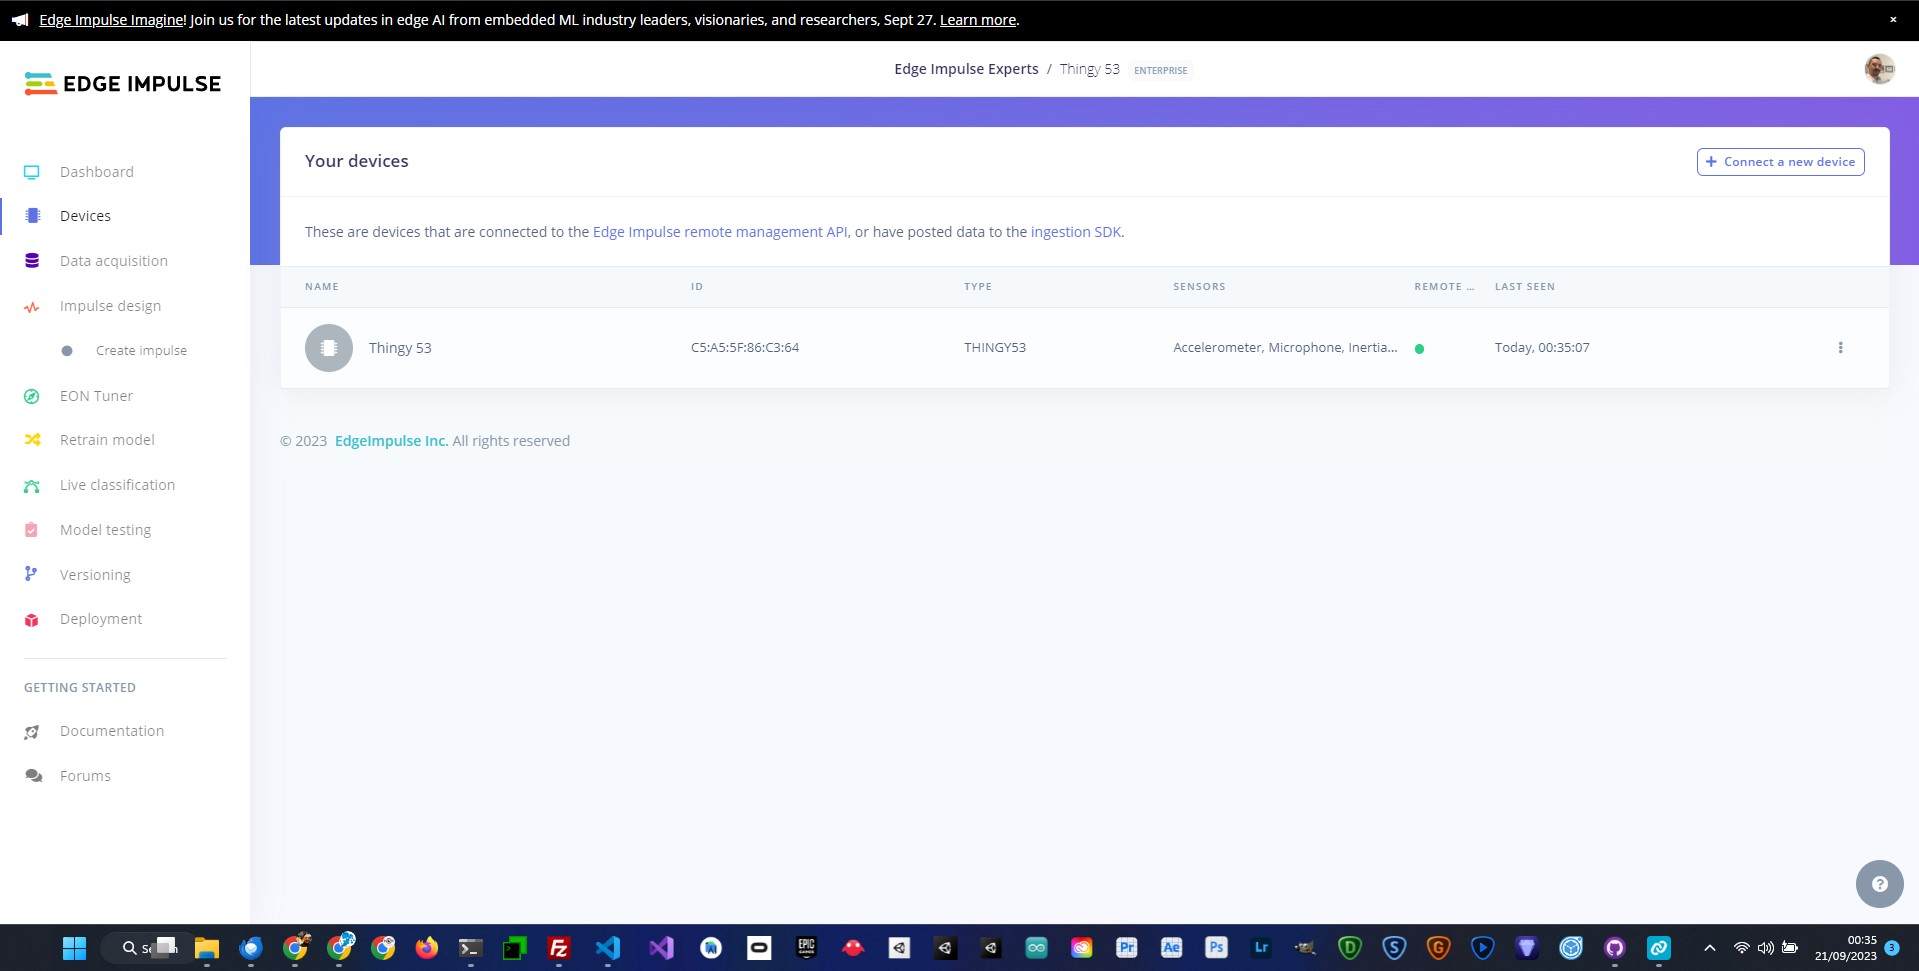Open Firefox from the taskbar
The width and height of the screenshot is (1919, 971).
[427, 948]
